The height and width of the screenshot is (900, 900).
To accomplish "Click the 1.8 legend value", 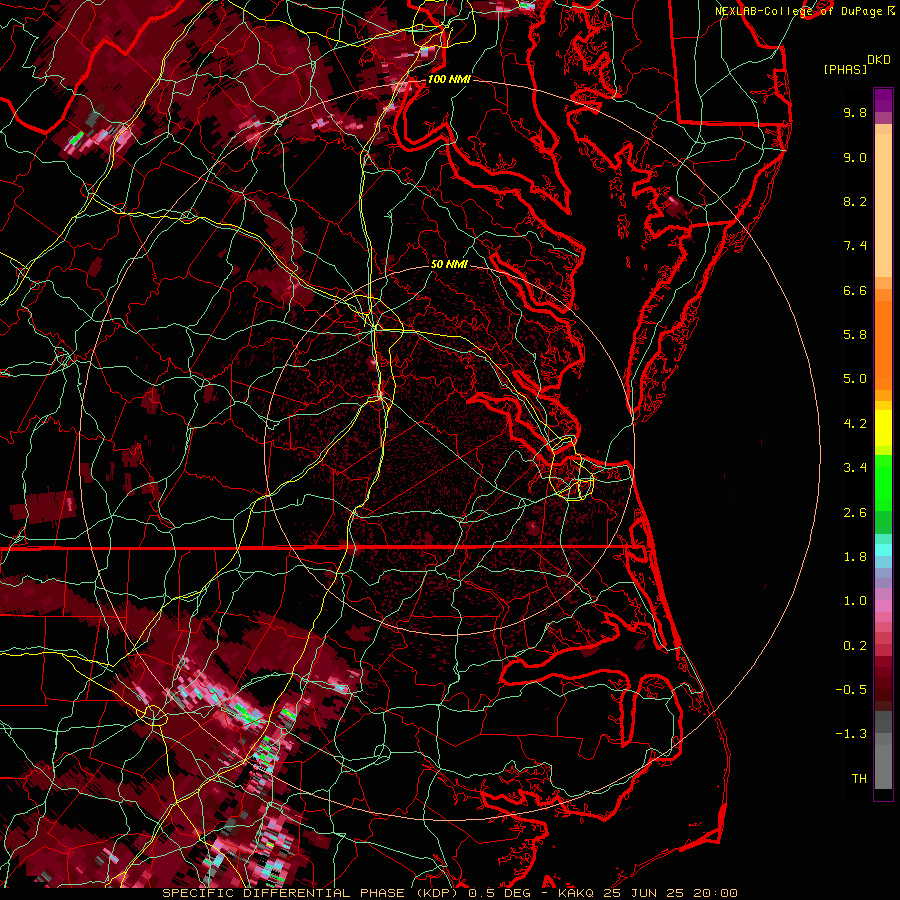I will click(x=855, y=557).
